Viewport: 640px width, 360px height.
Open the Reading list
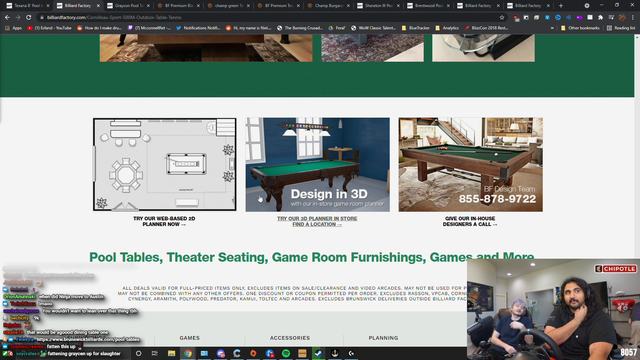[621, 28]
